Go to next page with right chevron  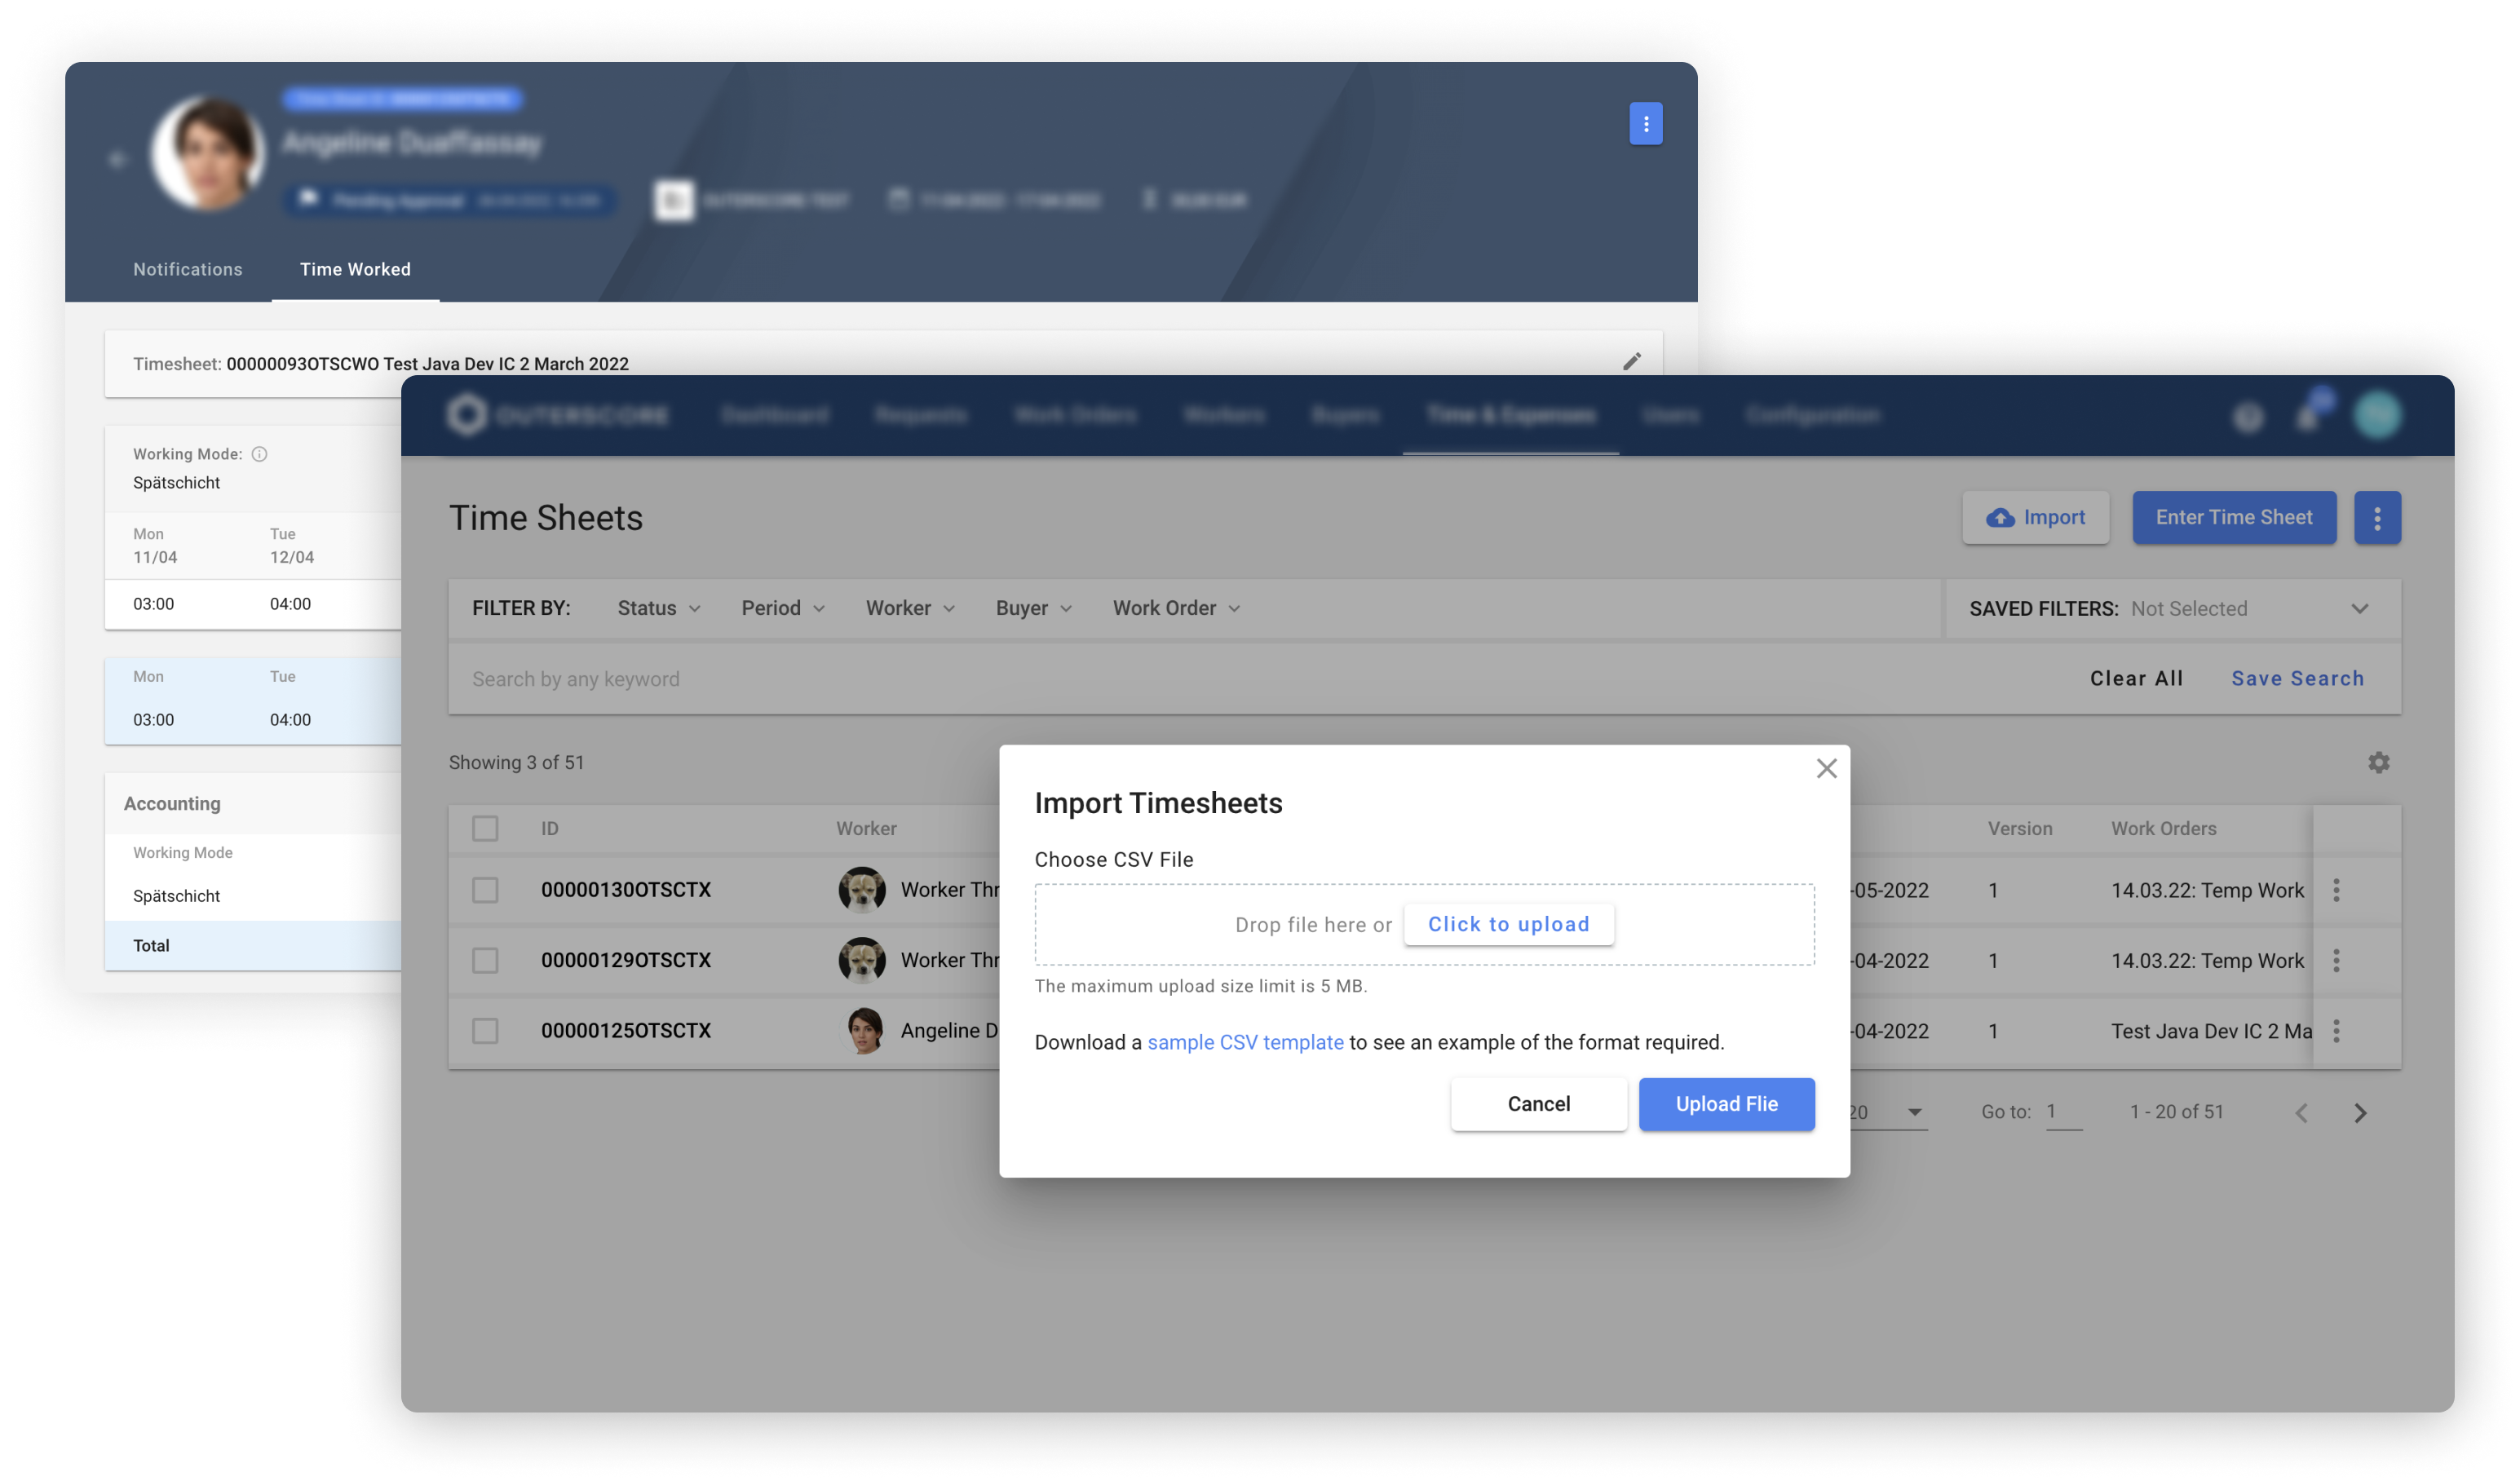[2360, 1113]
